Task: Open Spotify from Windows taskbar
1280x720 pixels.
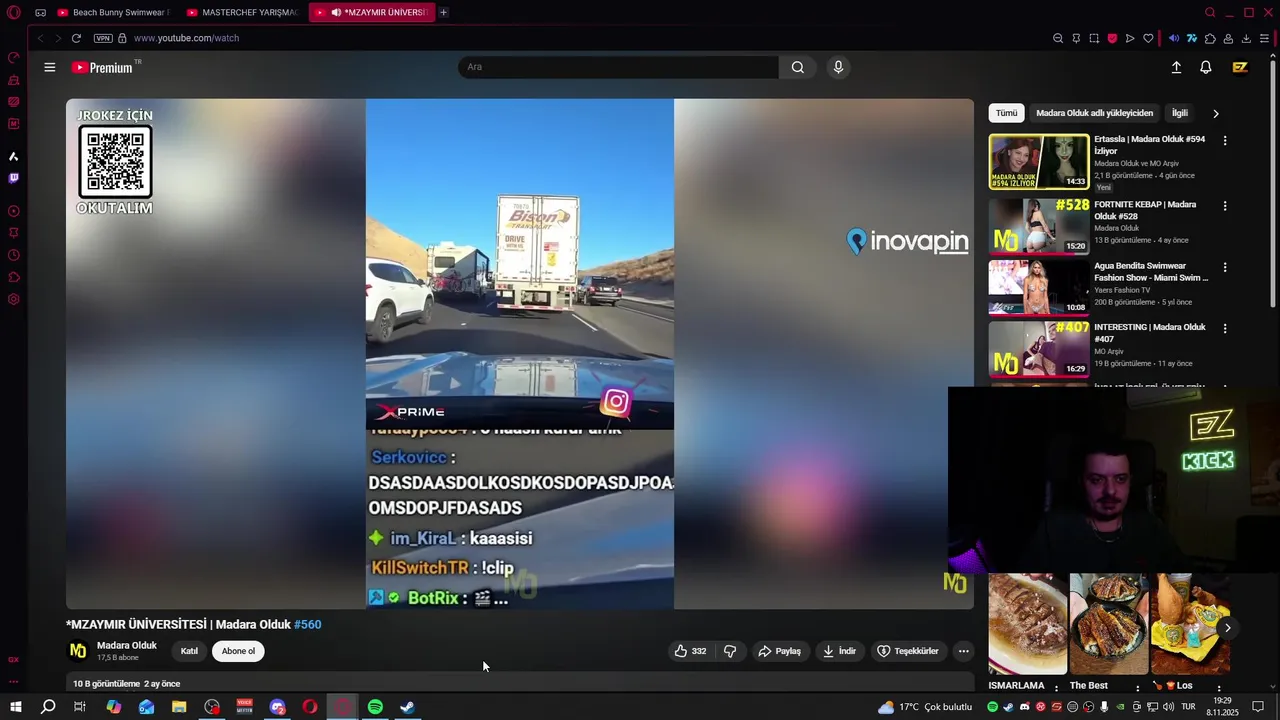Action: [x=375, y=707]
